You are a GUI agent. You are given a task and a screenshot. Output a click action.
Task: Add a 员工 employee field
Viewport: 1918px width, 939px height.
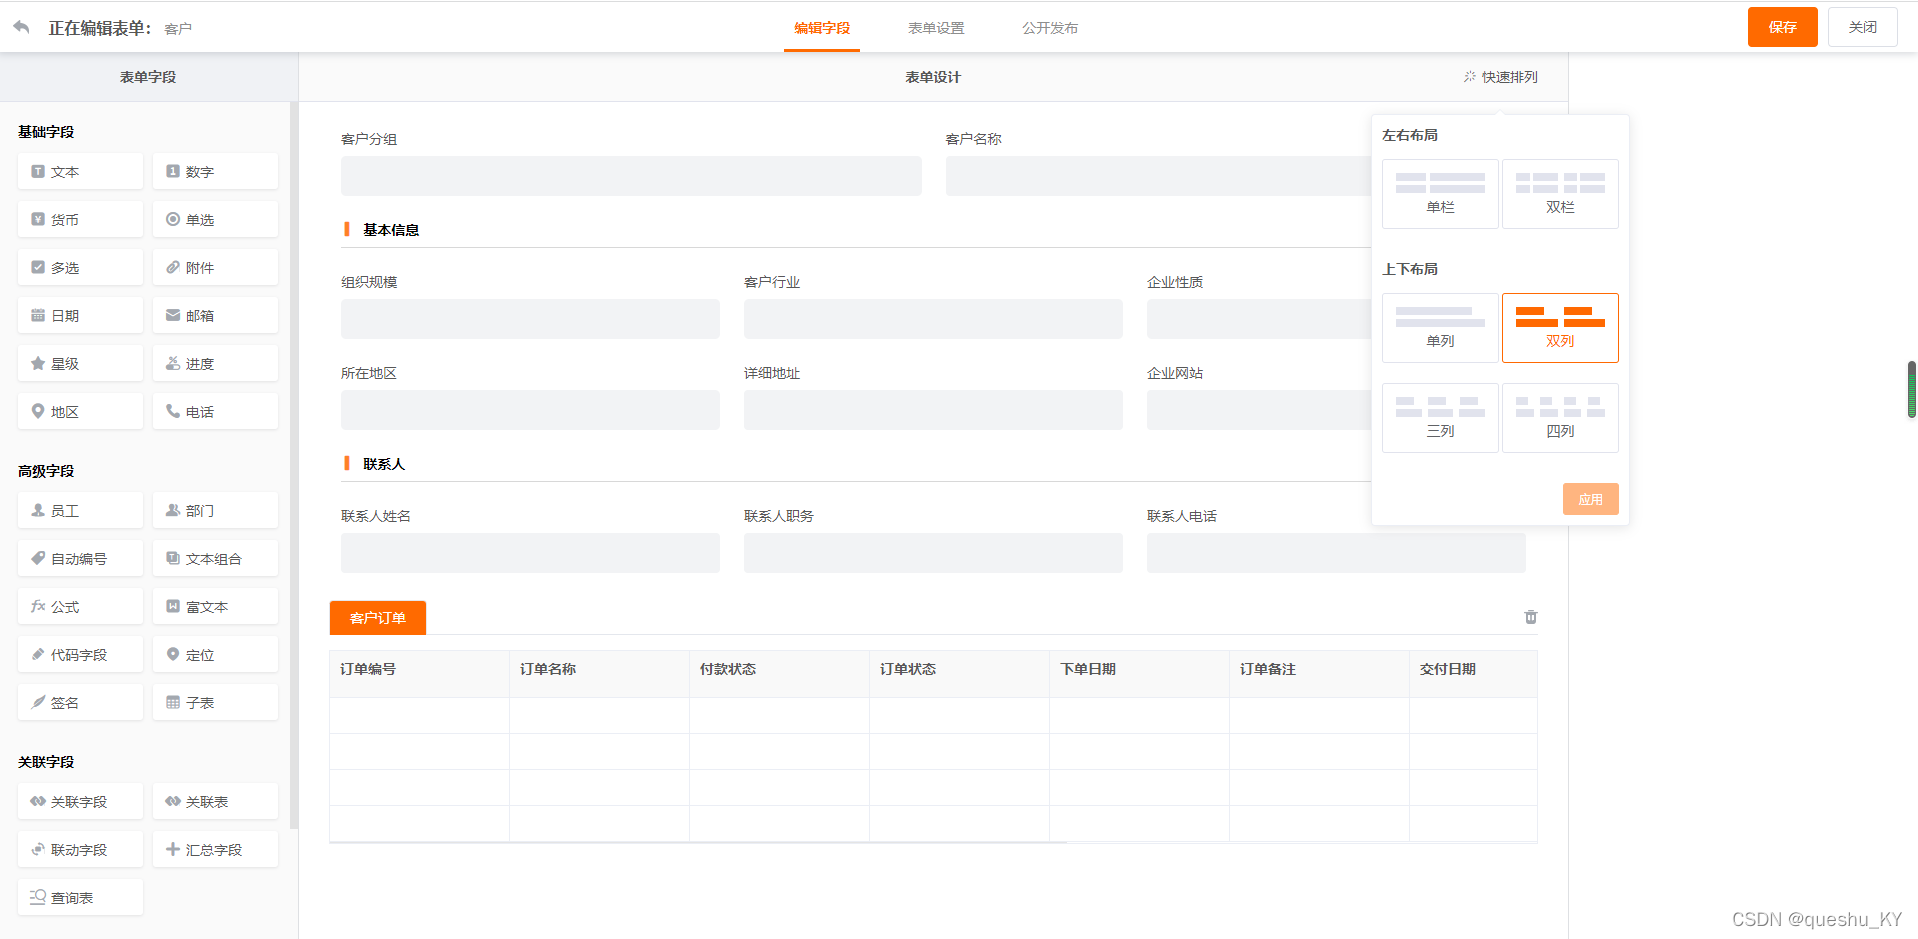pos(80,510)
